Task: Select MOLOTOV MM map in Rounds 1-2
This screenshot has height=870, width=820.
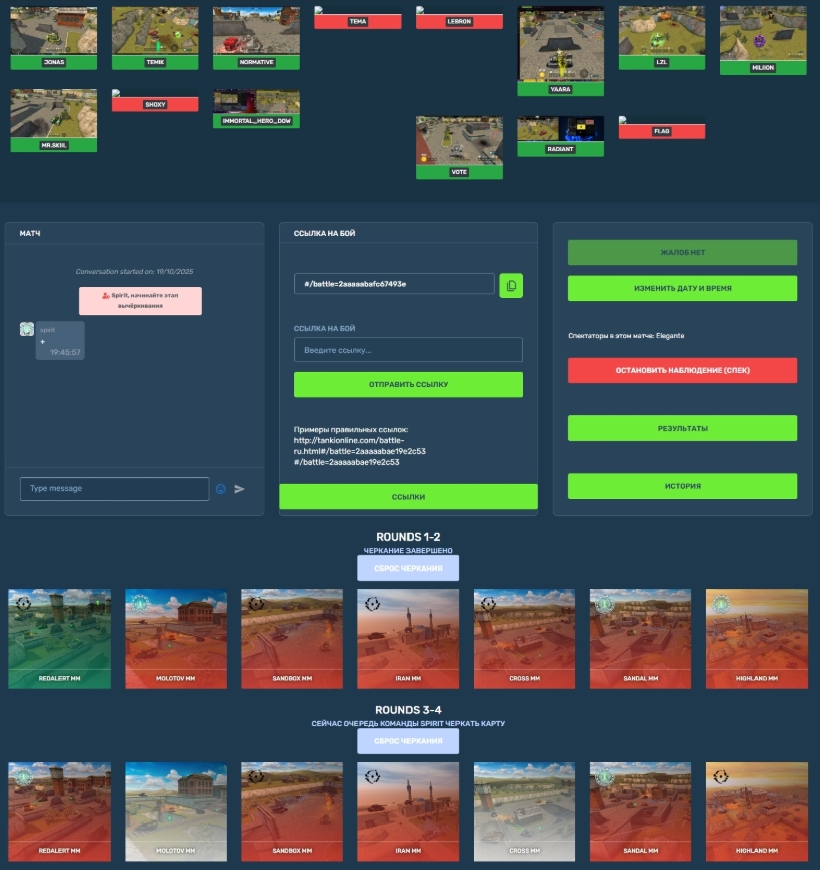Action: click(x=176, y=639)
